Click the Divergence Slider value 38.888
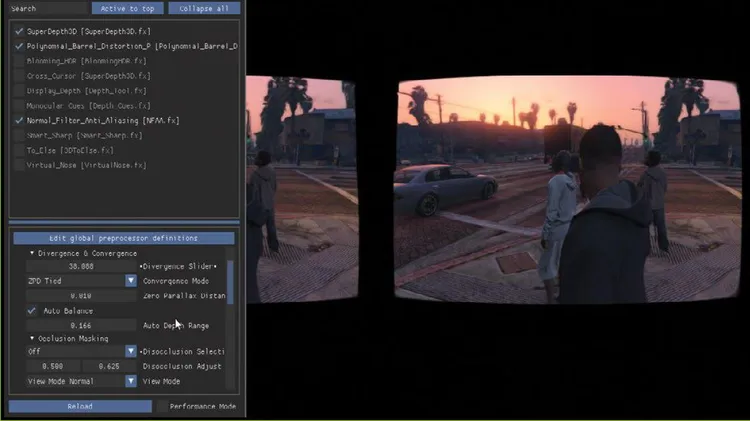 click(81, 266)
